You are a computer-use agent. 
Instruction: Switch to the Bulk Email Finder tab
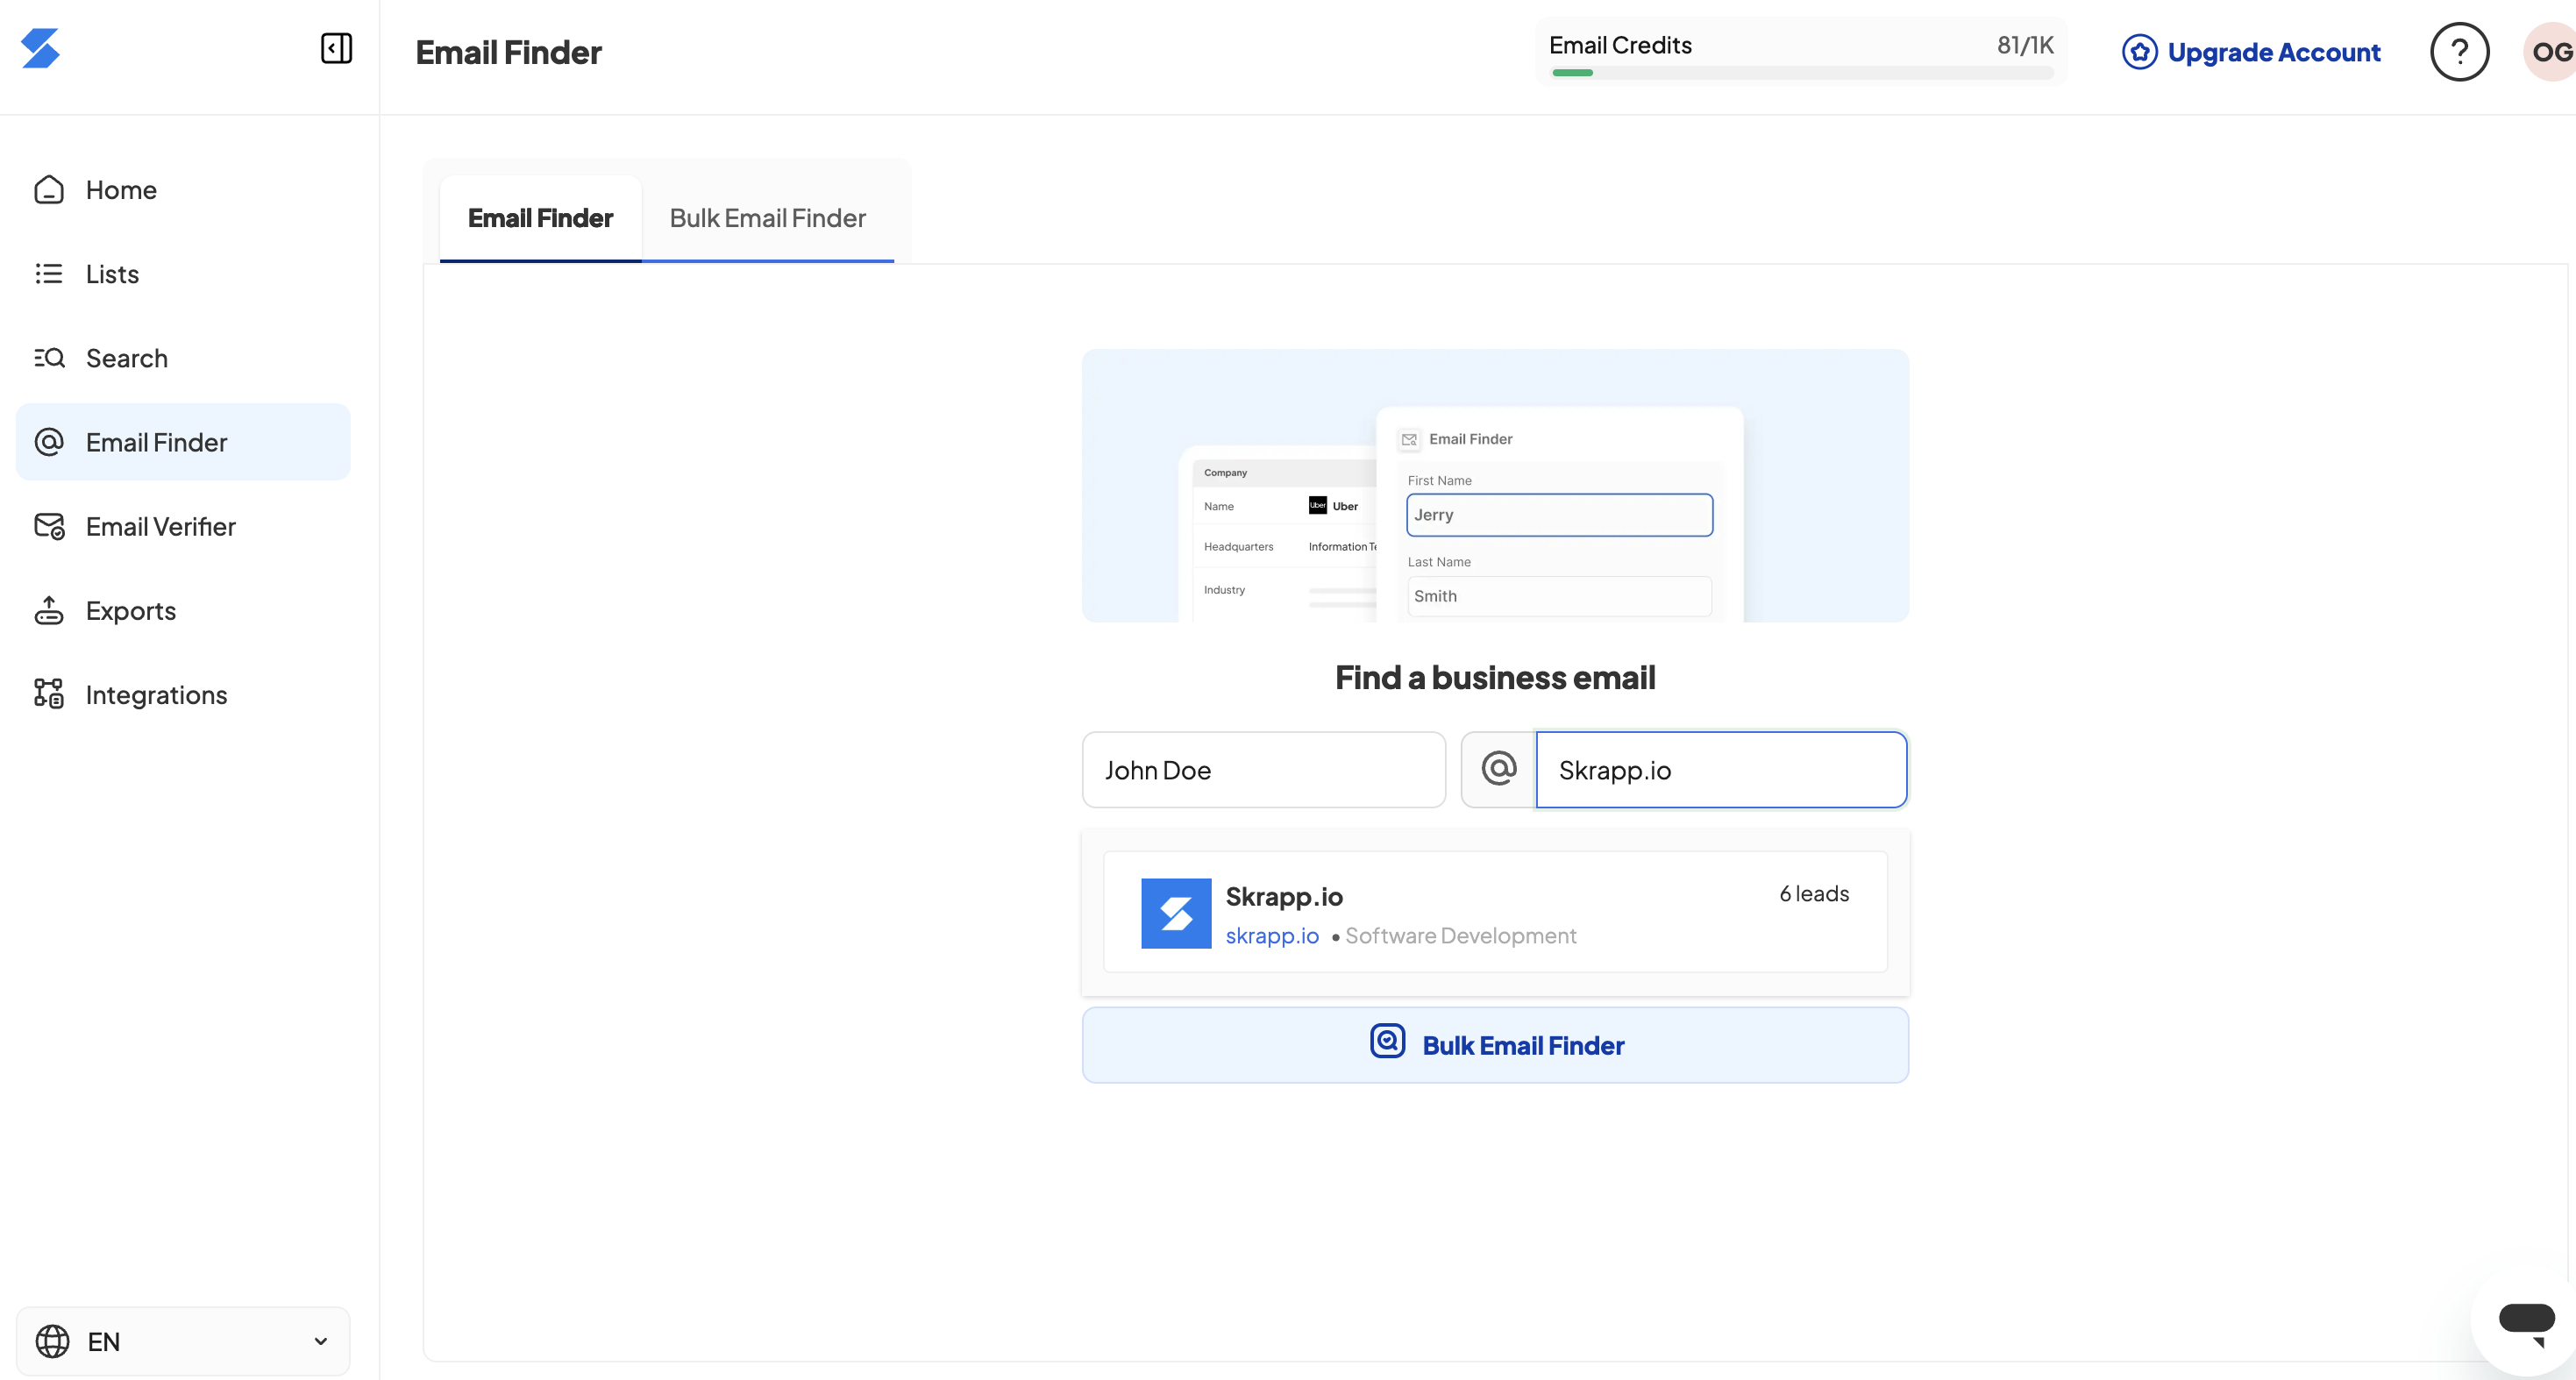(x=767, y=219)
